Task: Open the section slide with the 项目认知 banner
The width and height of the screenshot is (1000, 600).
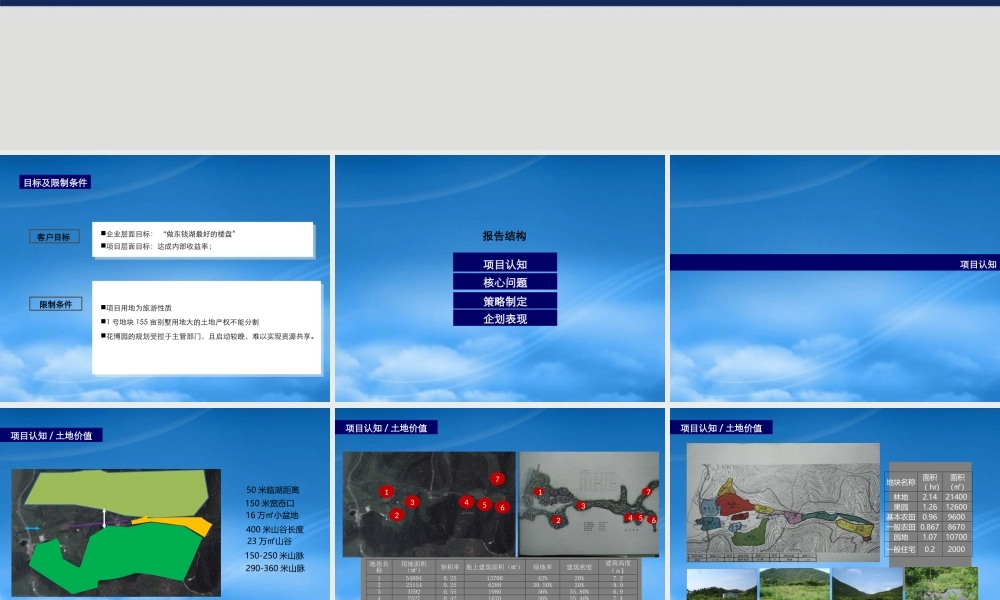Action: pos(835,278)
